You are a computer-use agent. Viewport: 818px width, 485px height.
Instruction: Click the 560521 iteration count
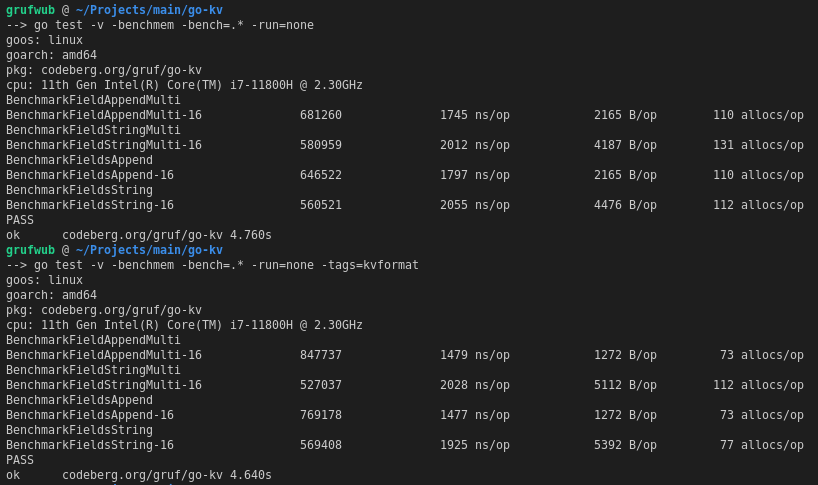pos(321,205)
